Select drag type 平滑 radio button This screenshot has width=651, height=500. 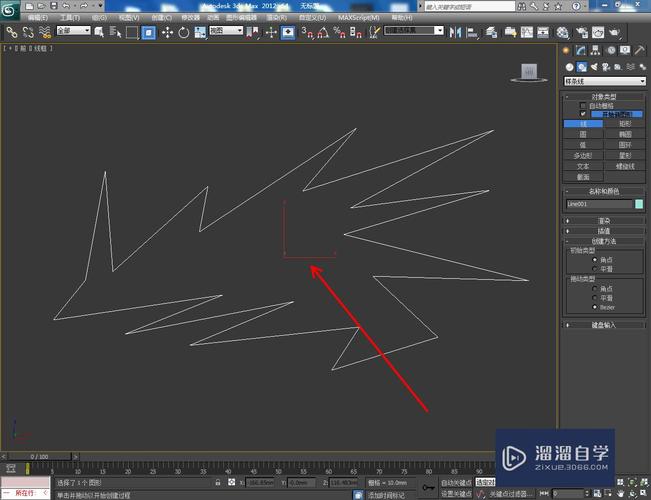click(x=595, y=298)
